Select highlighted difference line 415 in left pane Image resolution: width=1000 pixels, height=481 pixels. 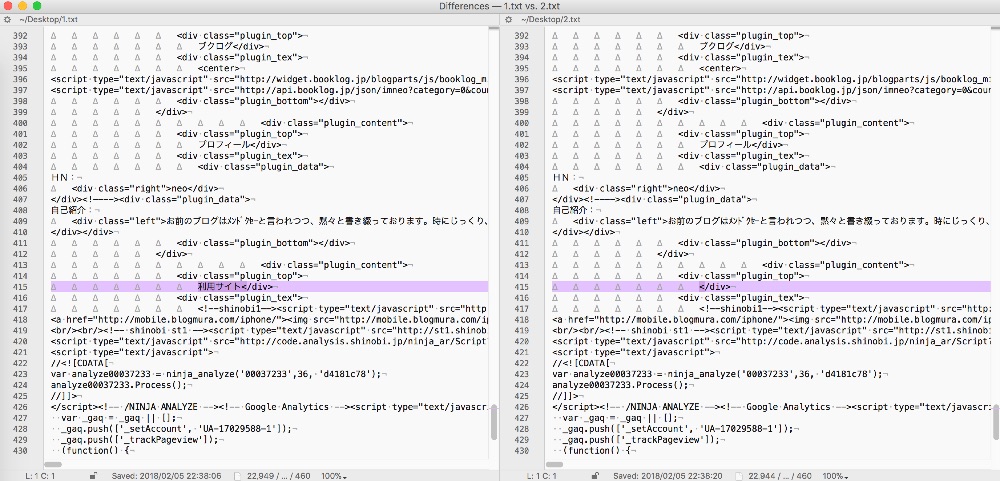(269, 286)
